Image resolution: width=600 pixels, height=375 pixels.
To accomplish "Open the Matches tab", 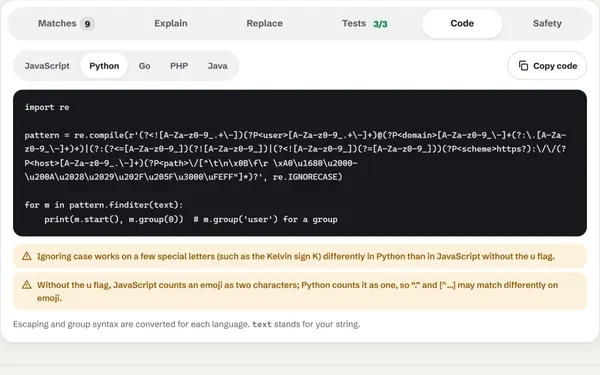I will coord(66,24).
